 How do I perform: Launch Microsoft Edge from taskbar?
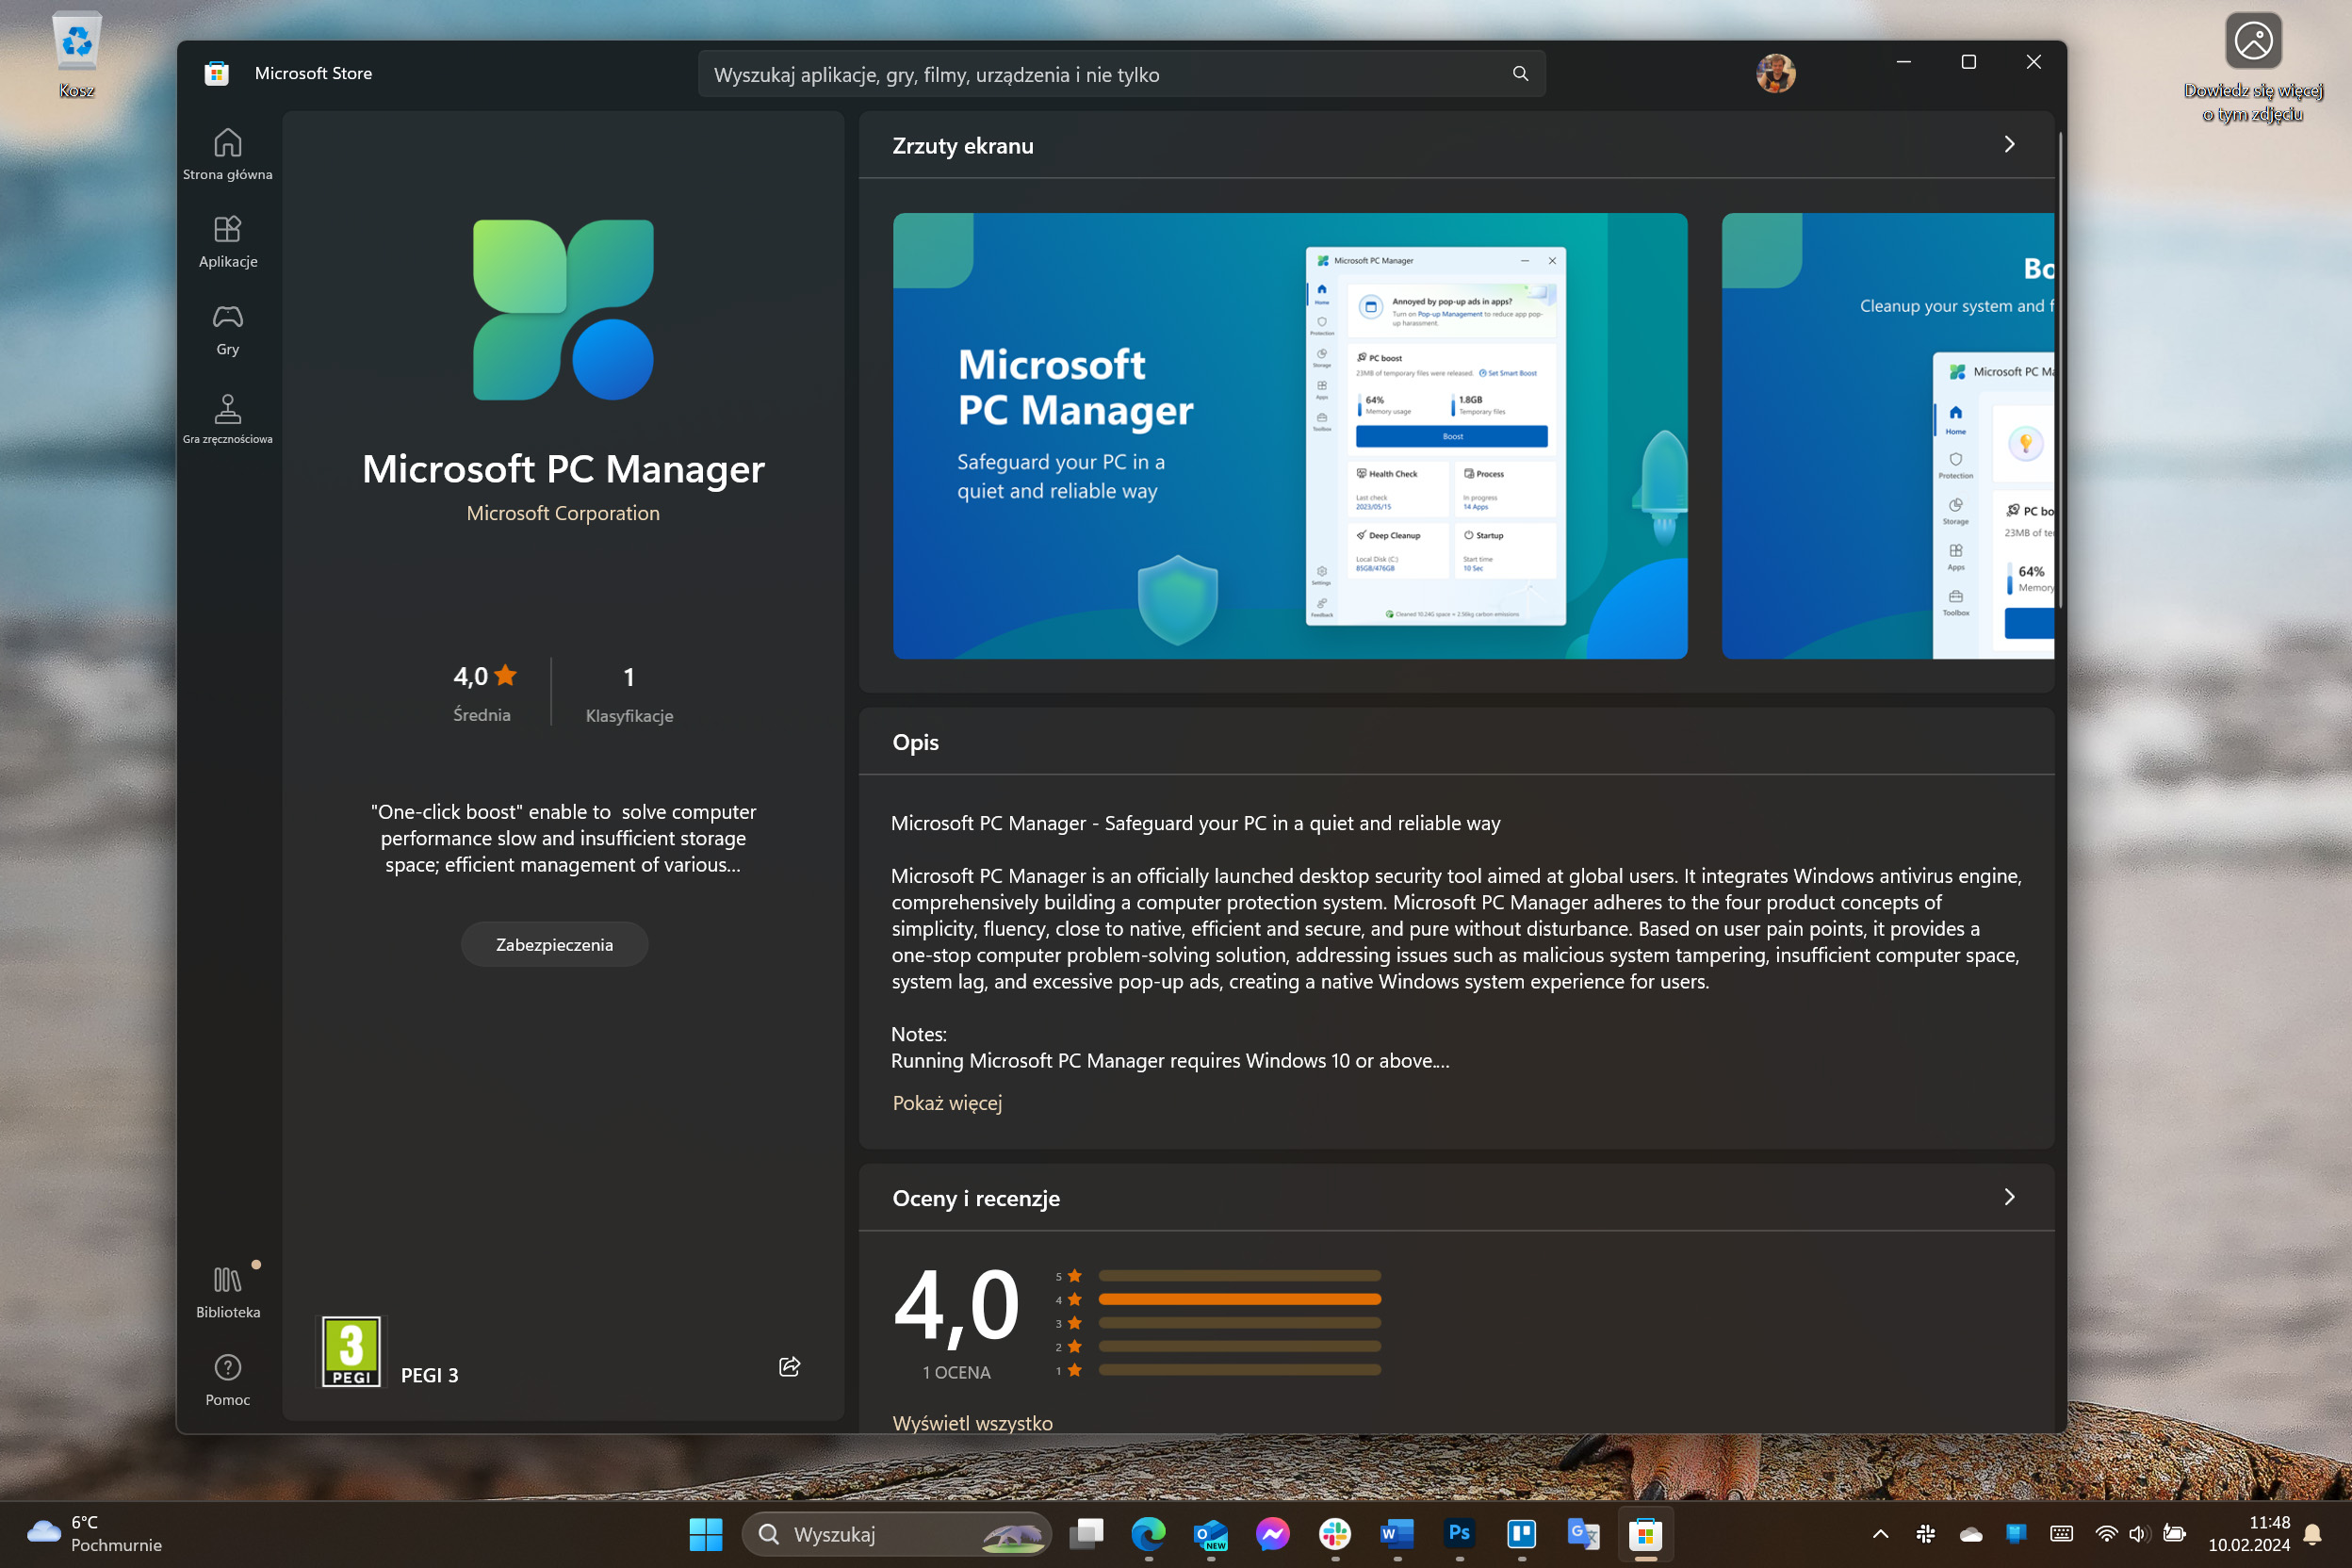tap(1148, 1534)
